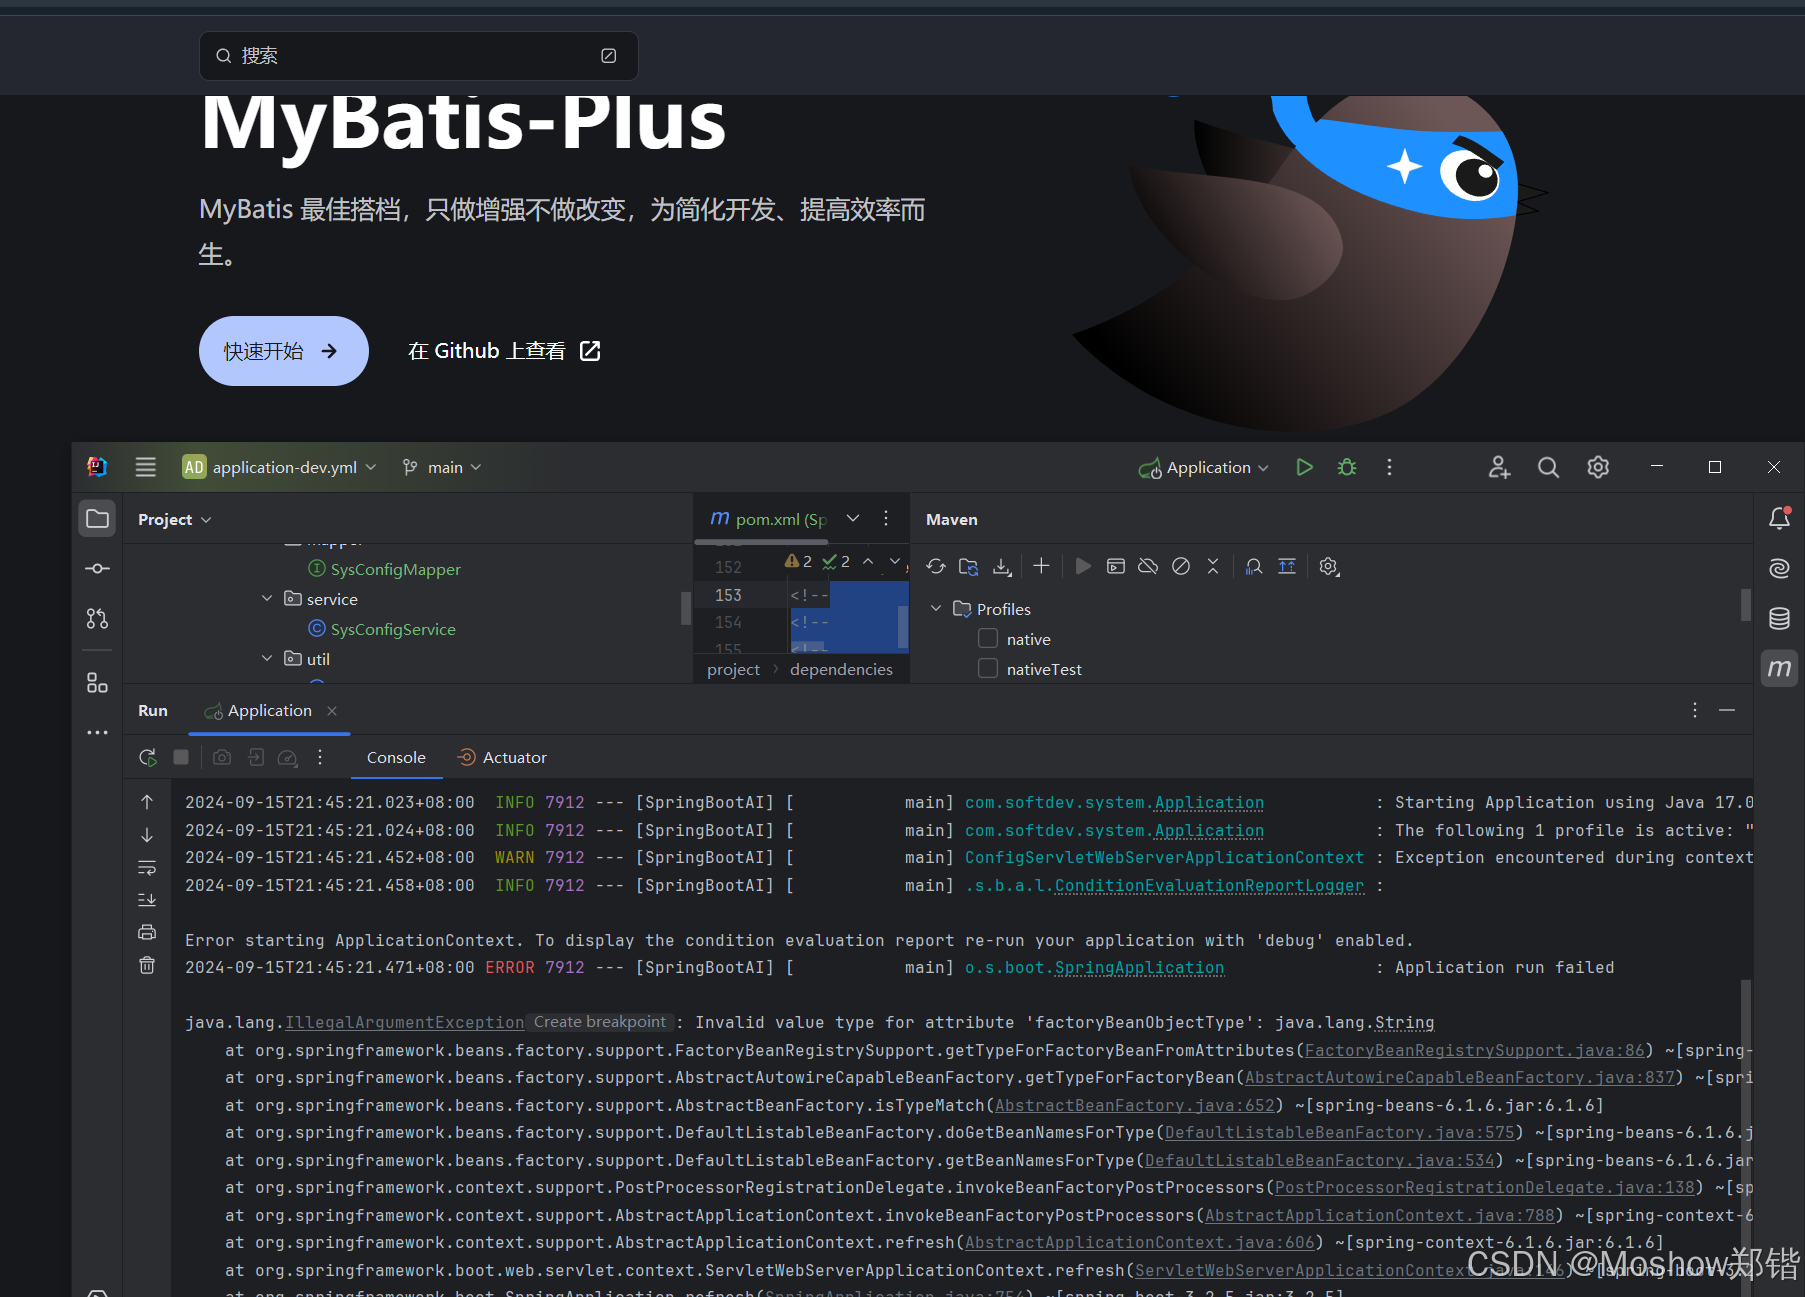Screen dimensions: 1805x1297
Task: Toggle soft-wrap in console output
Action: click(147, 867)
